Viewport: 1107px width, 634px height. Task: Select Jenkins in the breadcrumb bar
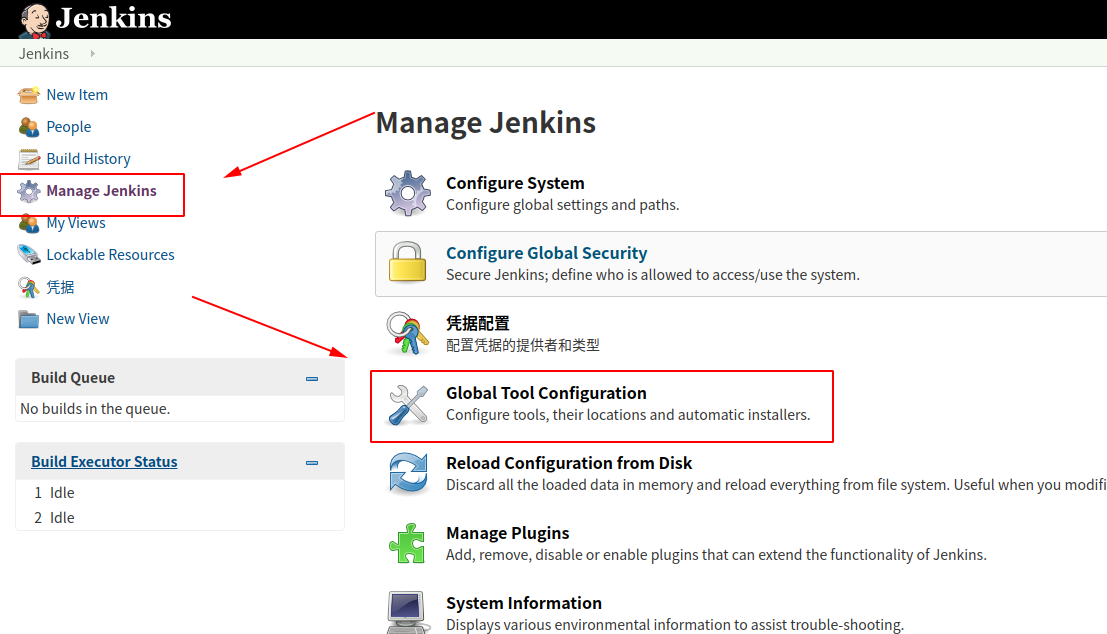(x=43, y=53)
